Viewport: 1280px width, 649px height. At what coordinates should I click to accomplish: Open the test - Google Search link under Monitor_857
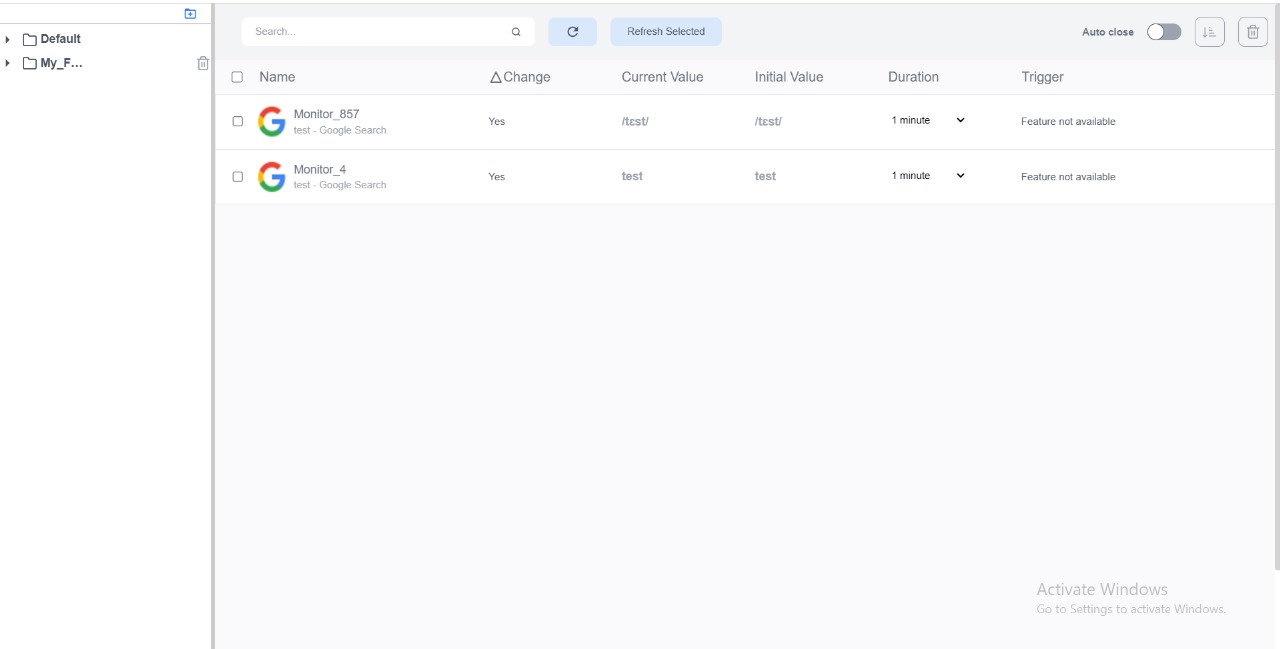click(340, 130)
